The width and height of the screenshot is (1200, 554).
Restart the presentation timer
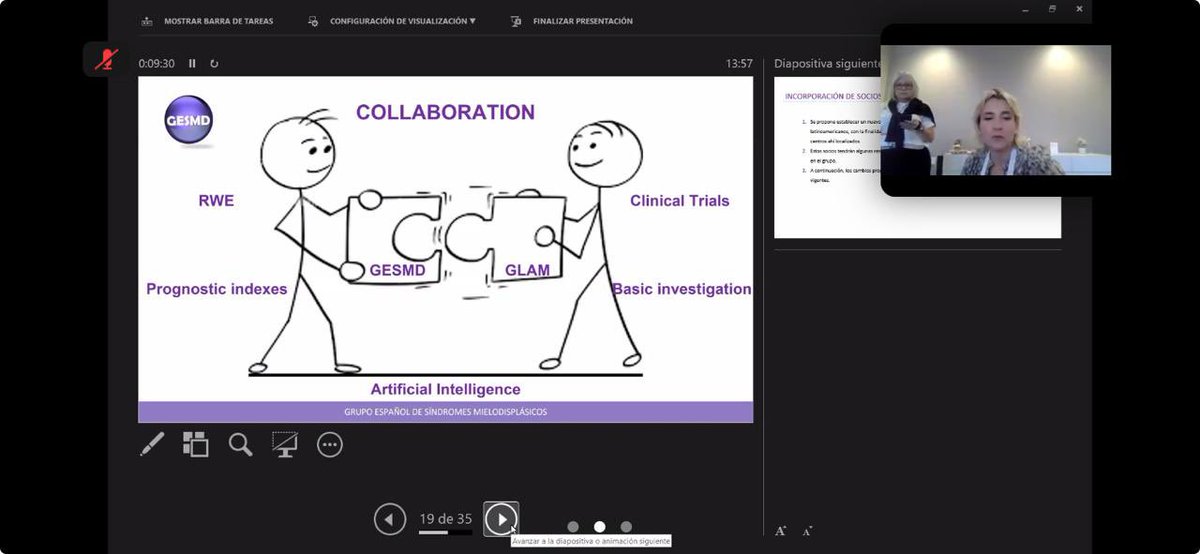pyautogui.click(x=214, y=63)
